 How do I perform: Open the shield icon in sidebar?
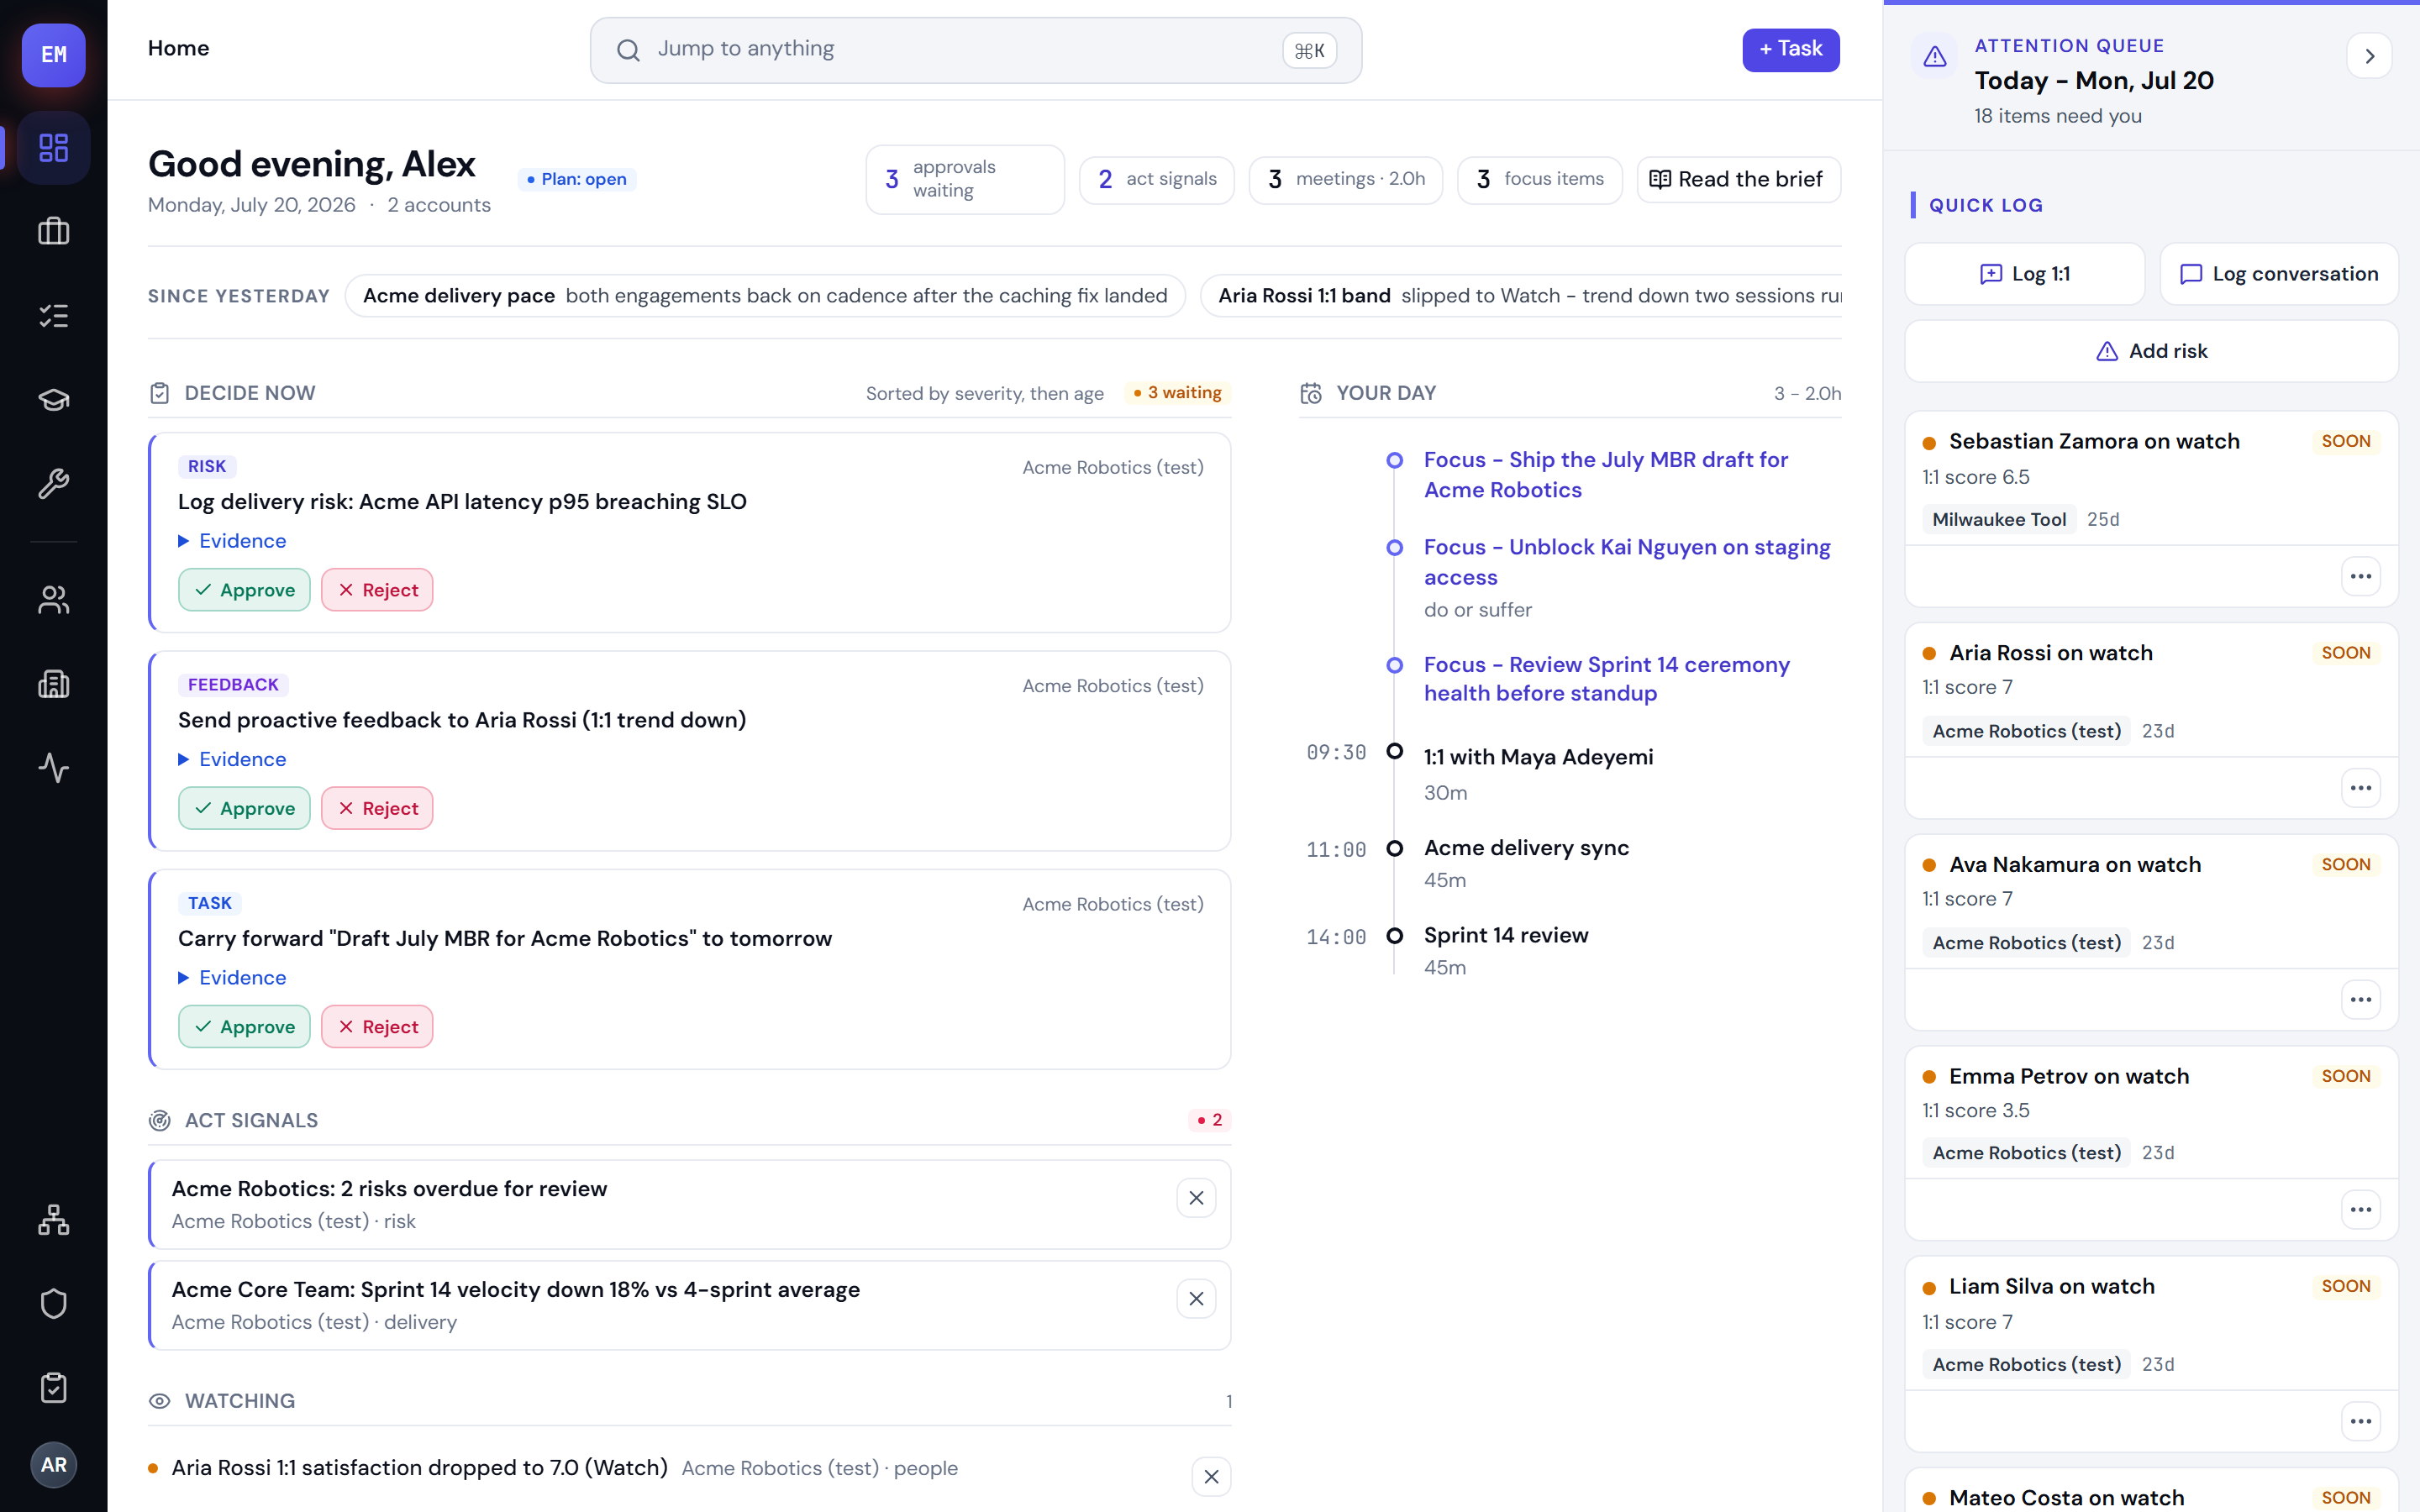(53, 1304)
